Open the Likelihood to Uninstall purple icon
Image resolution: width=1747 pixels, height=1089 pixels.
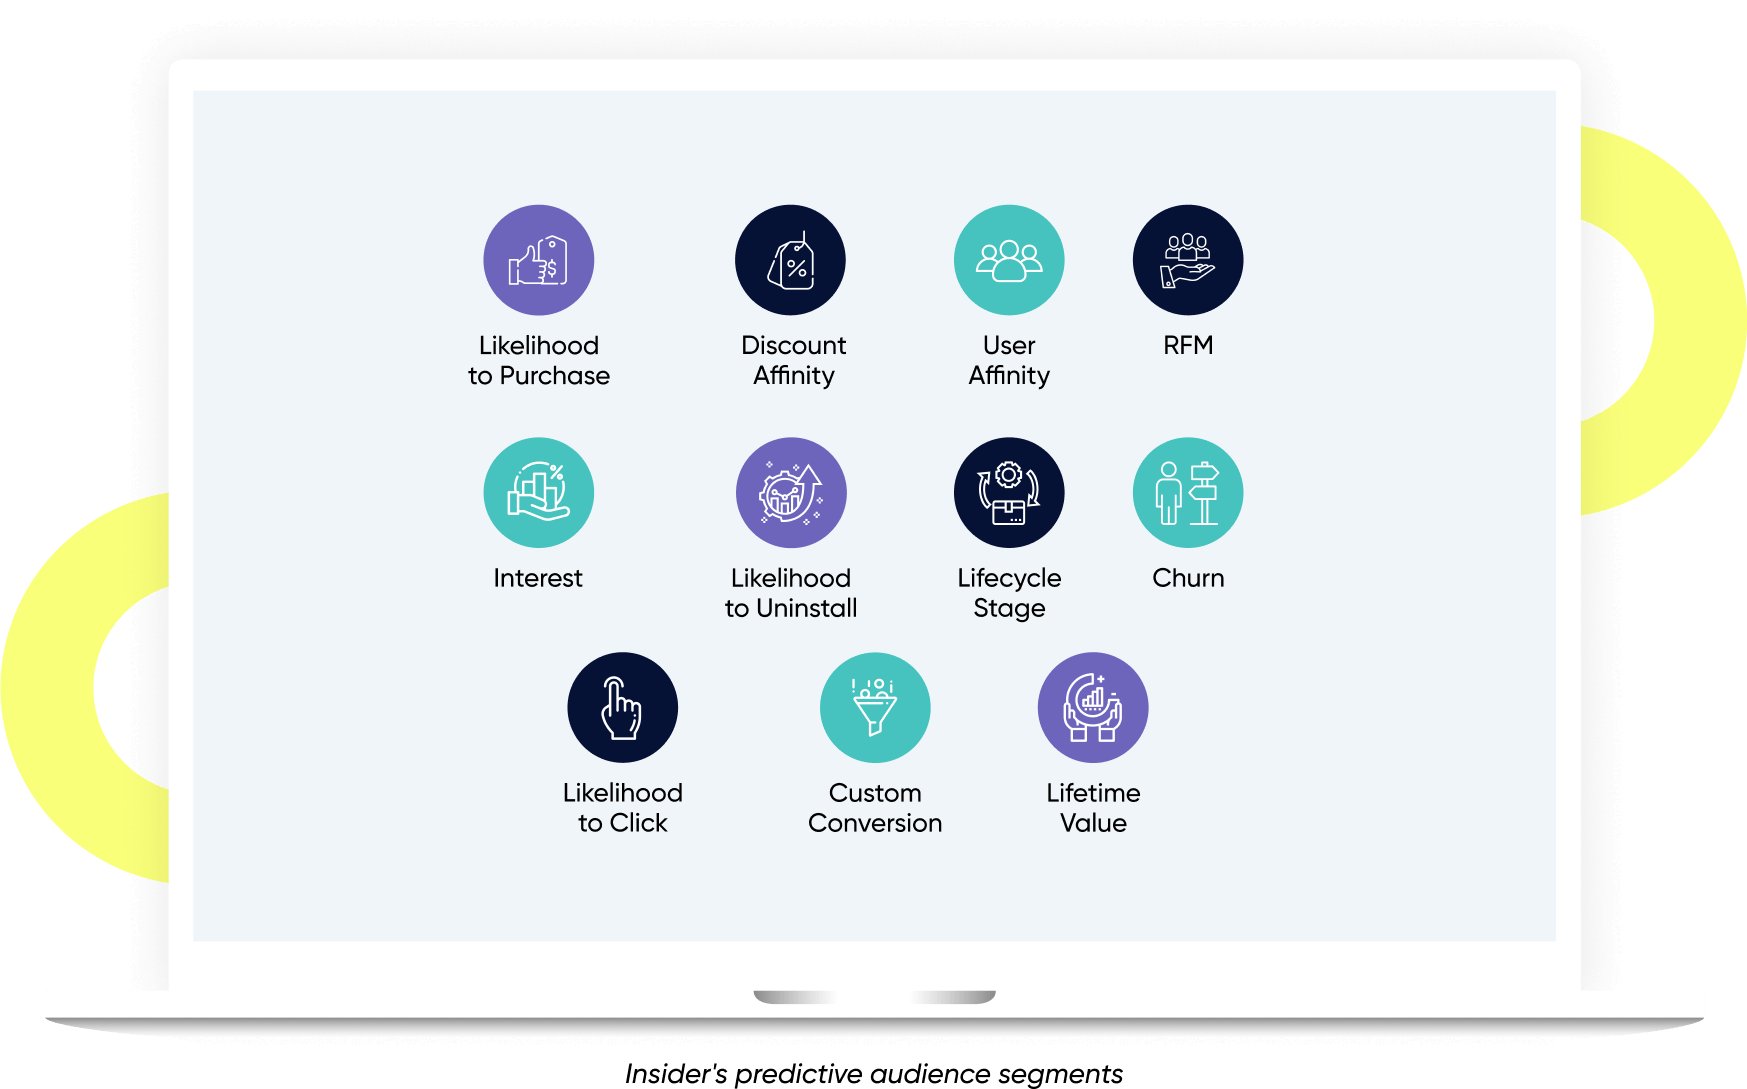coord(791,492)
